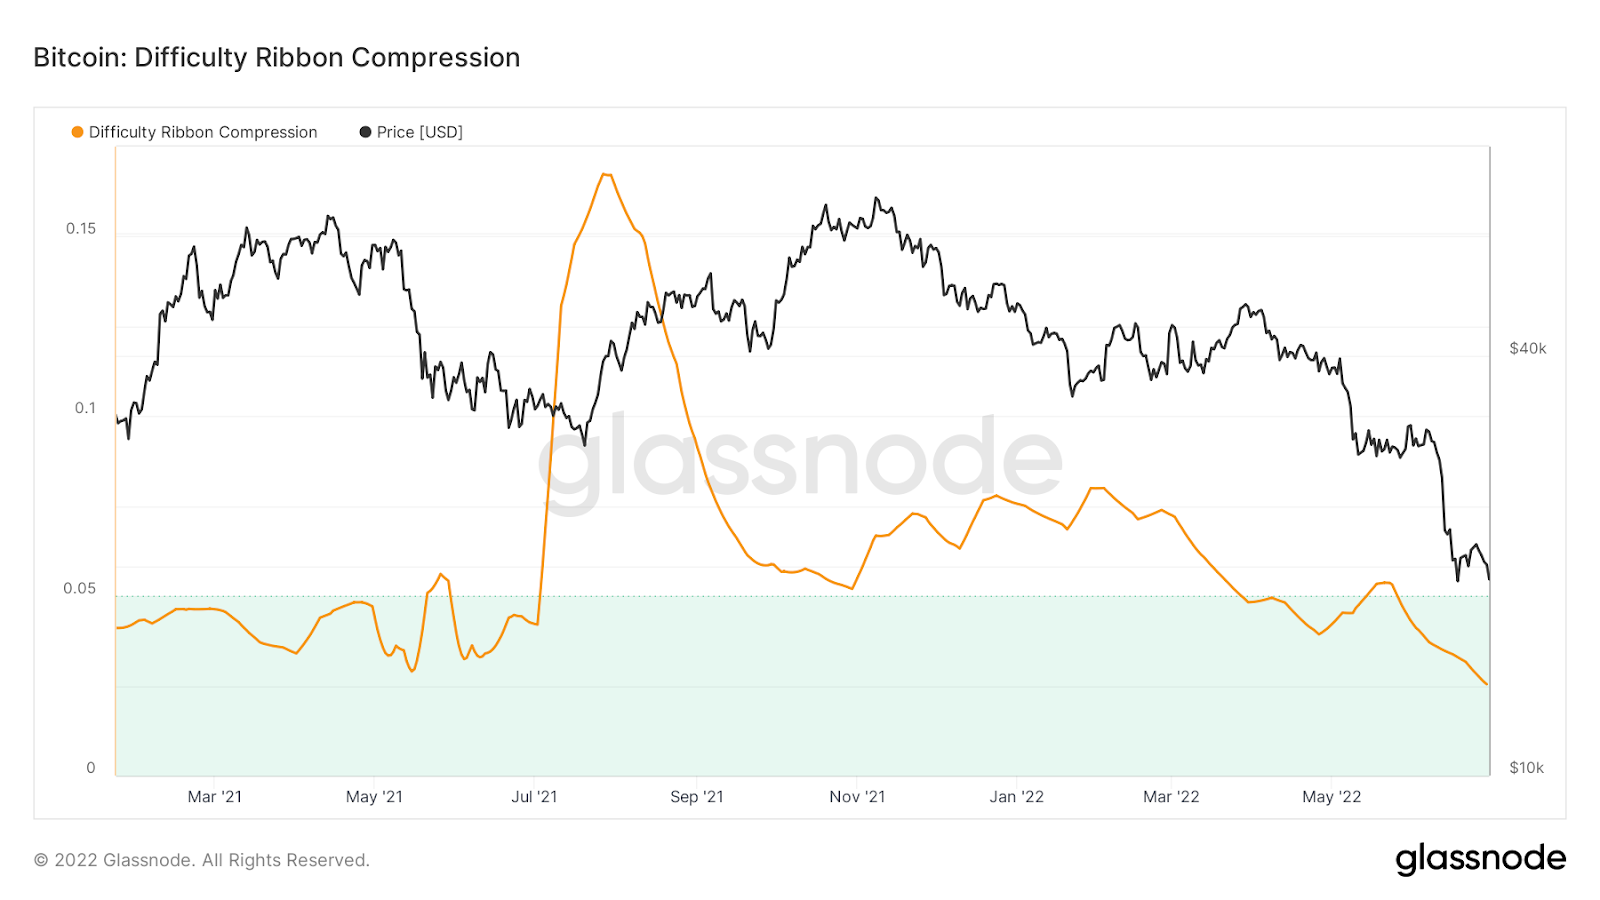Select the Jan '22 x-axis label
Screen dimensions: 1600x900
1017,797
